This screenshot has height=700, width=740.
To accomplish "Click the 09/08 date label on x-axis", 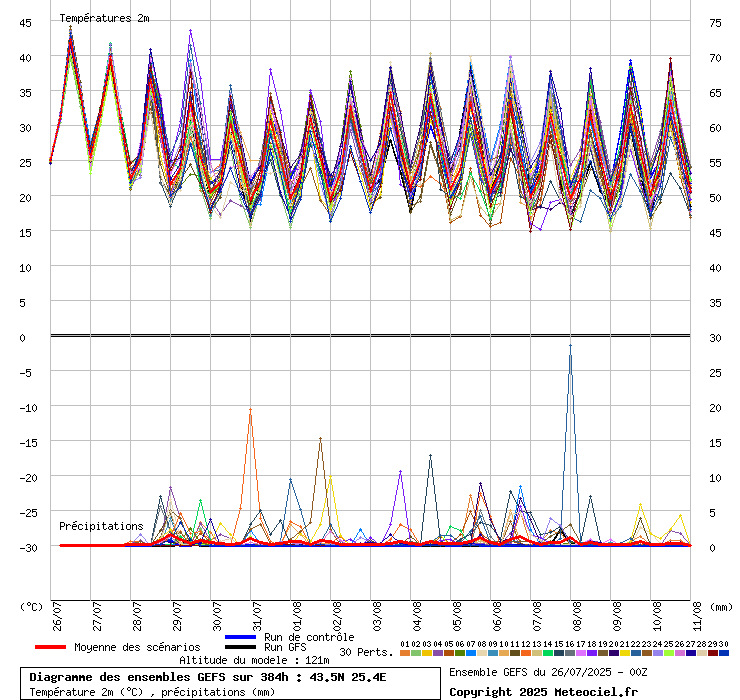I will (x=617, y=616).
